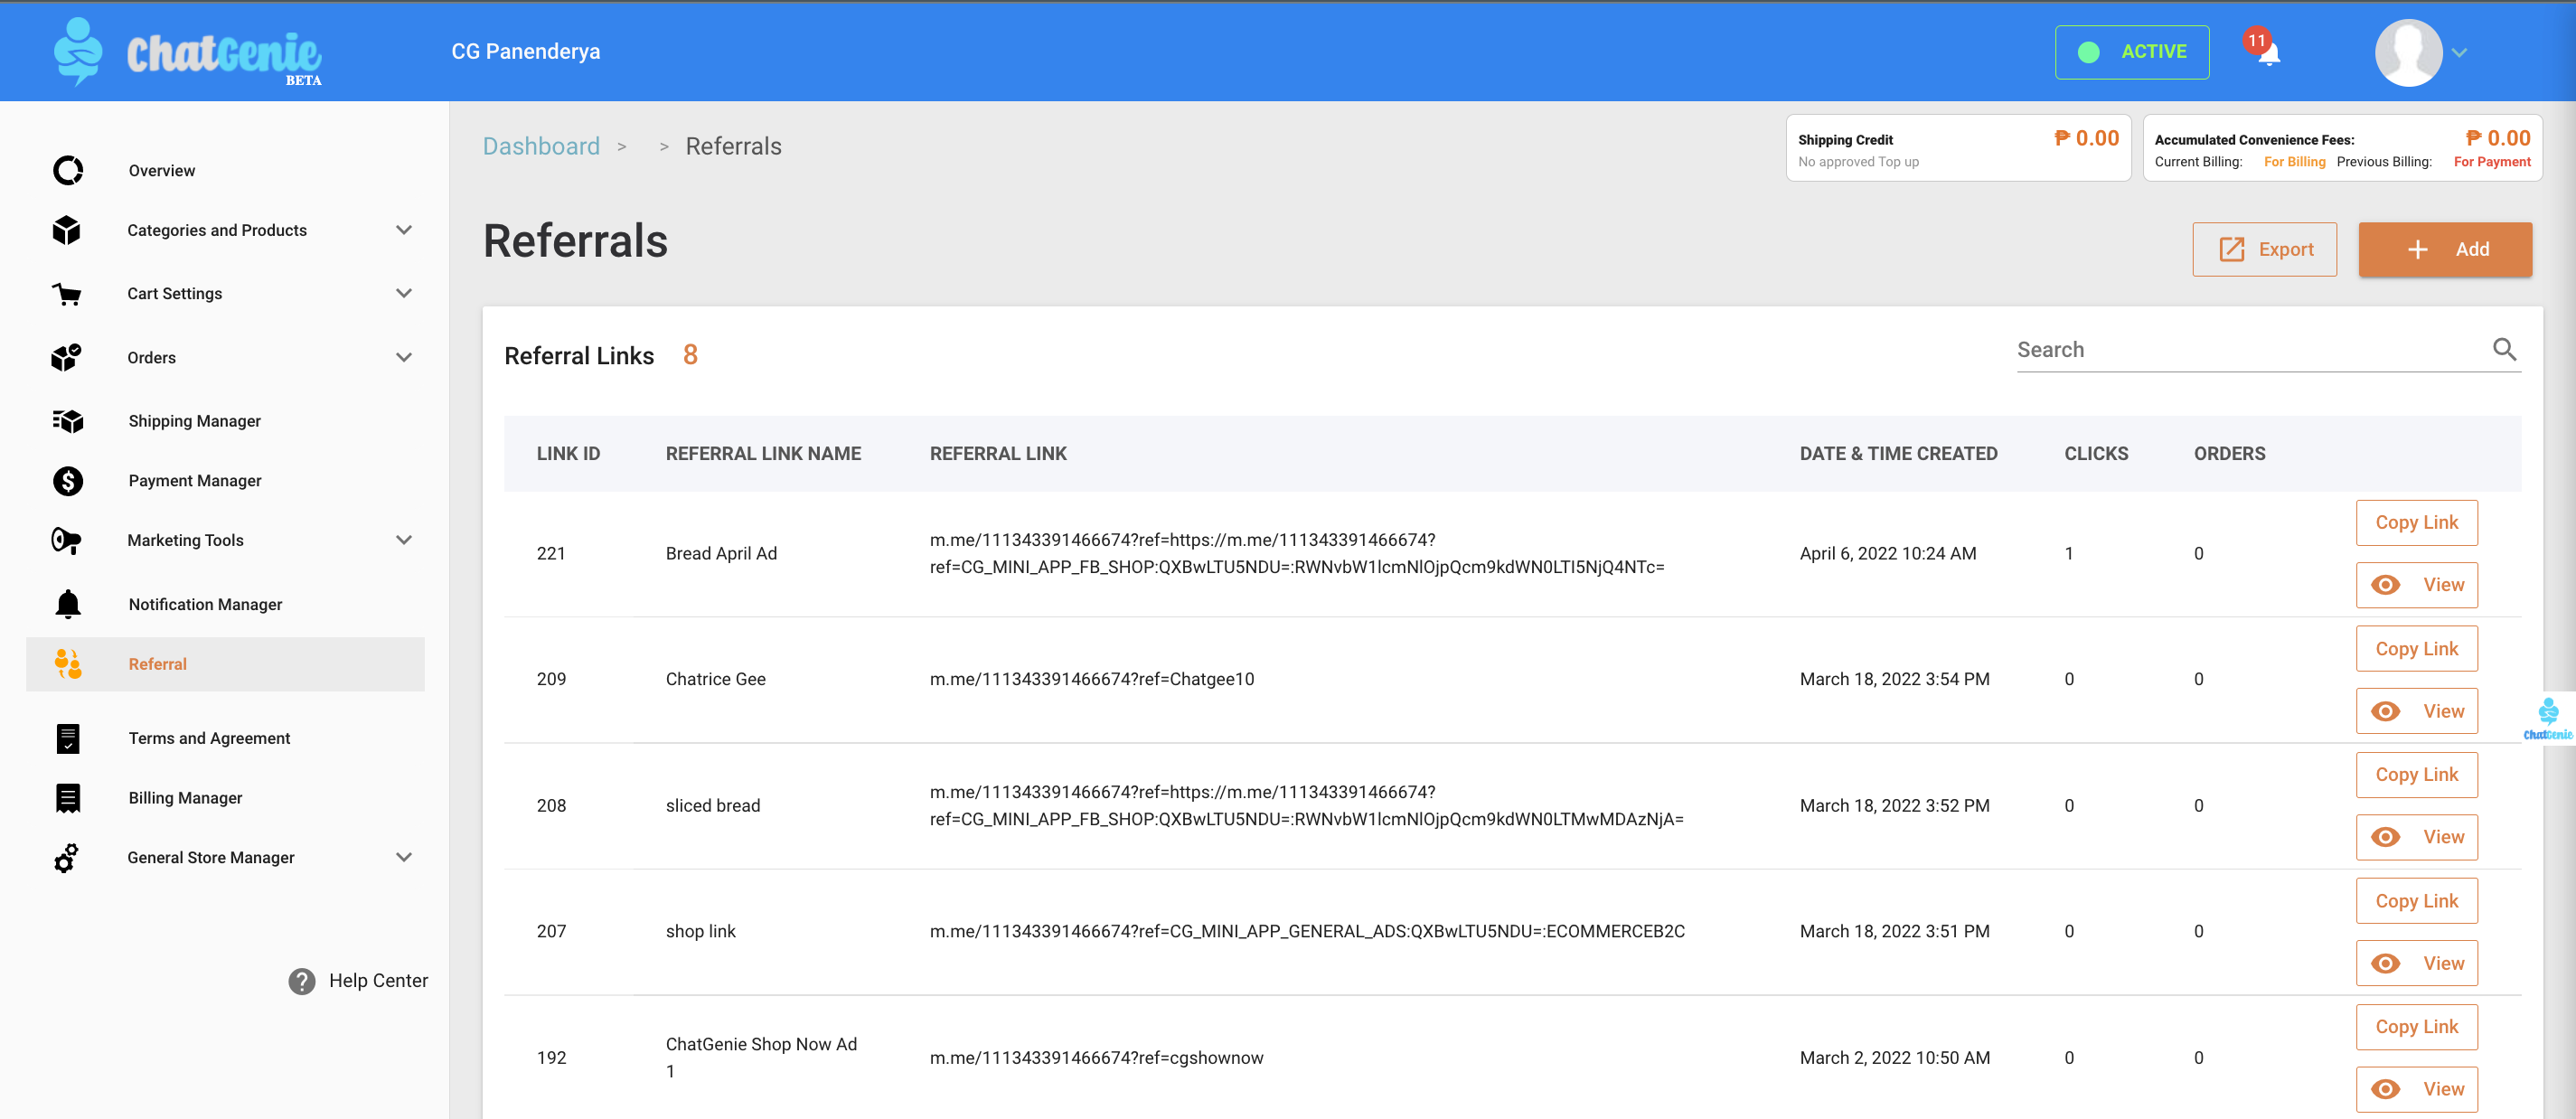2576x1119 pixels.
Task: Click the Help Center question mark icon
Action: (302, 981)
